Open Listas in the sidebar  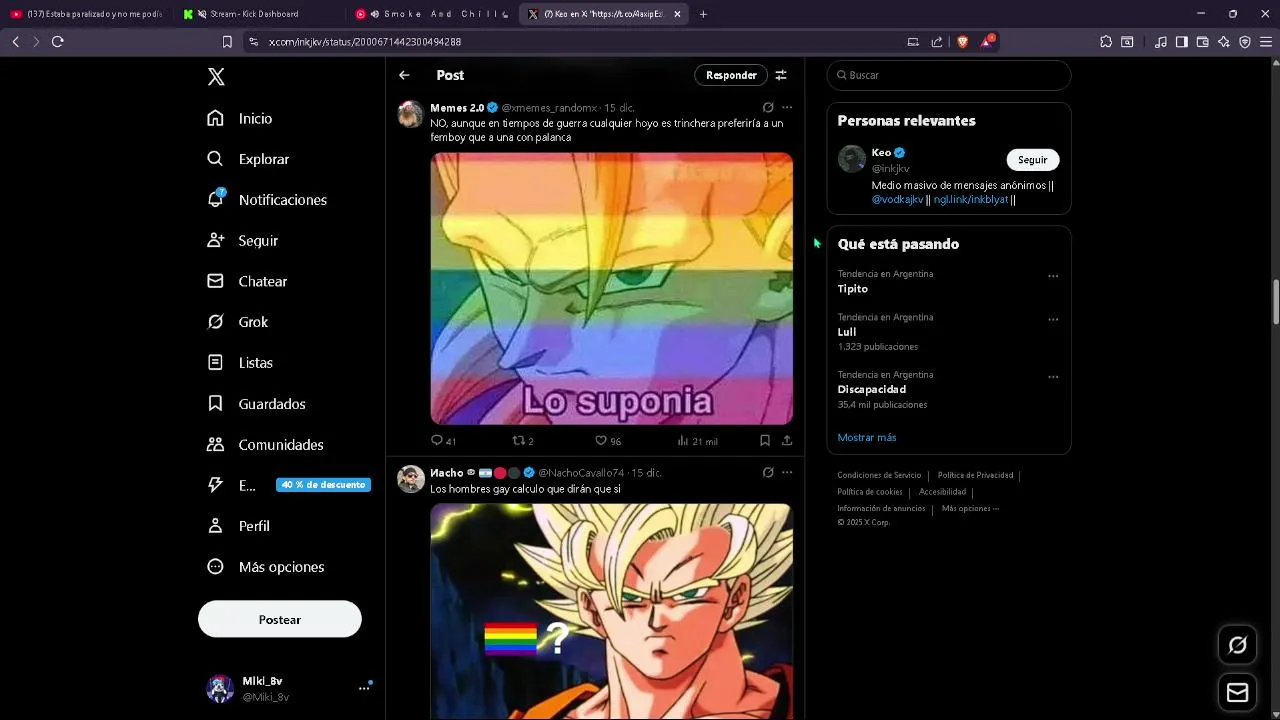(x=240, y=363)
